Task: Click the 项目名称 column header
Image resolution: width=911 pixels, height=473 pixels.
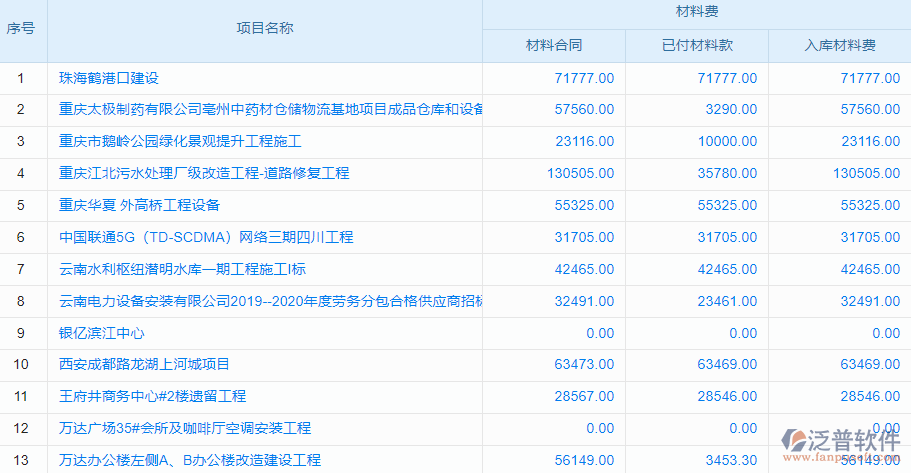Action: tap(265, 29)
